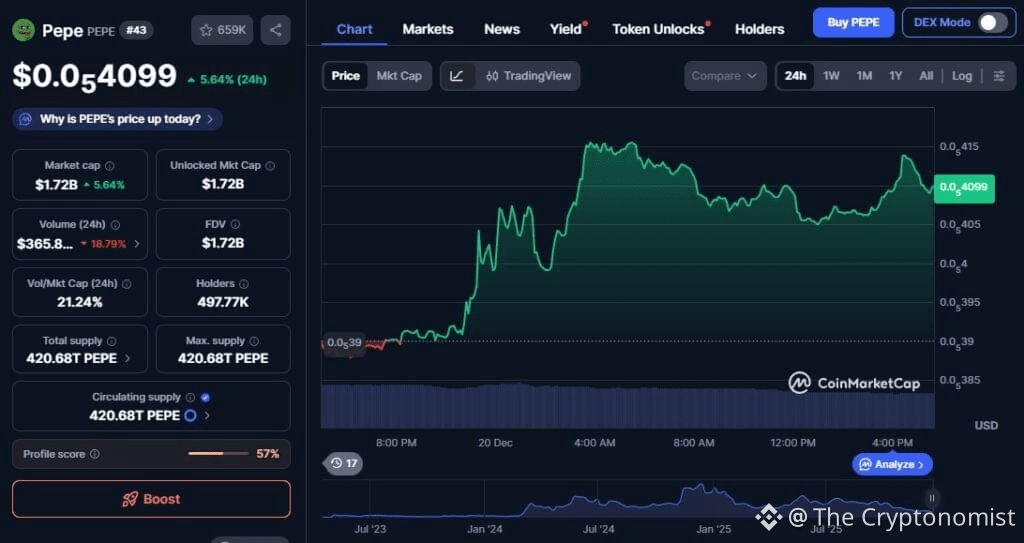Screen dimensions: 1024x543
Task: Select the Mkt Cap chart toggle
Action: 399,76
